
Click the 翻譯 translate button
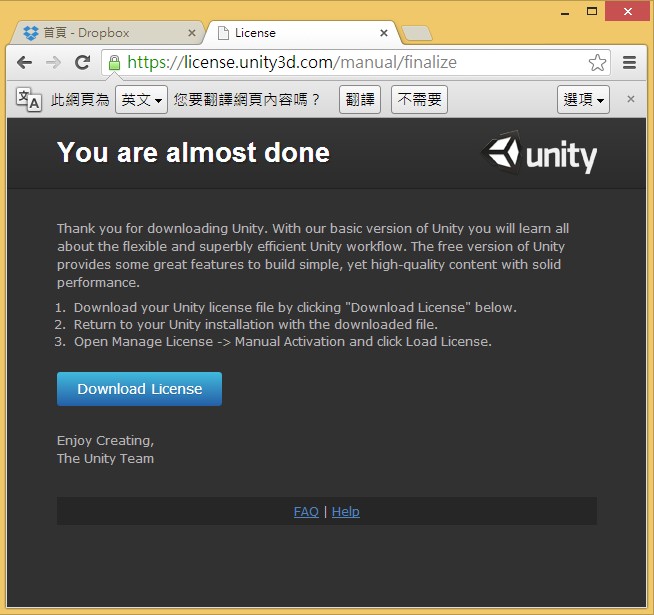point(360,99)
